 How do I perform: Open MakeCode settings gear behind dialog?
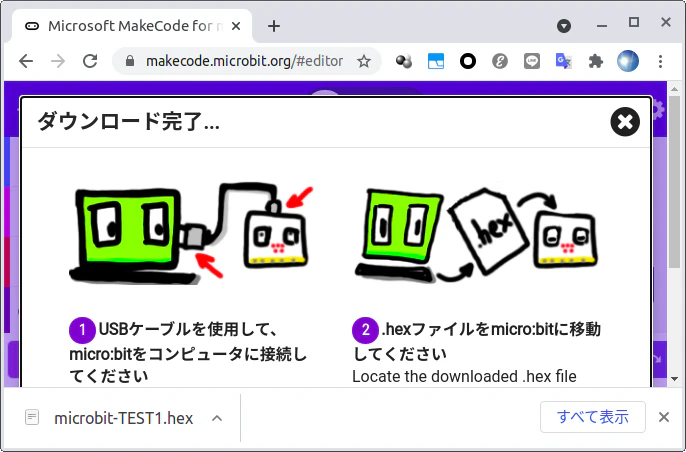click(x=658, y=109)
